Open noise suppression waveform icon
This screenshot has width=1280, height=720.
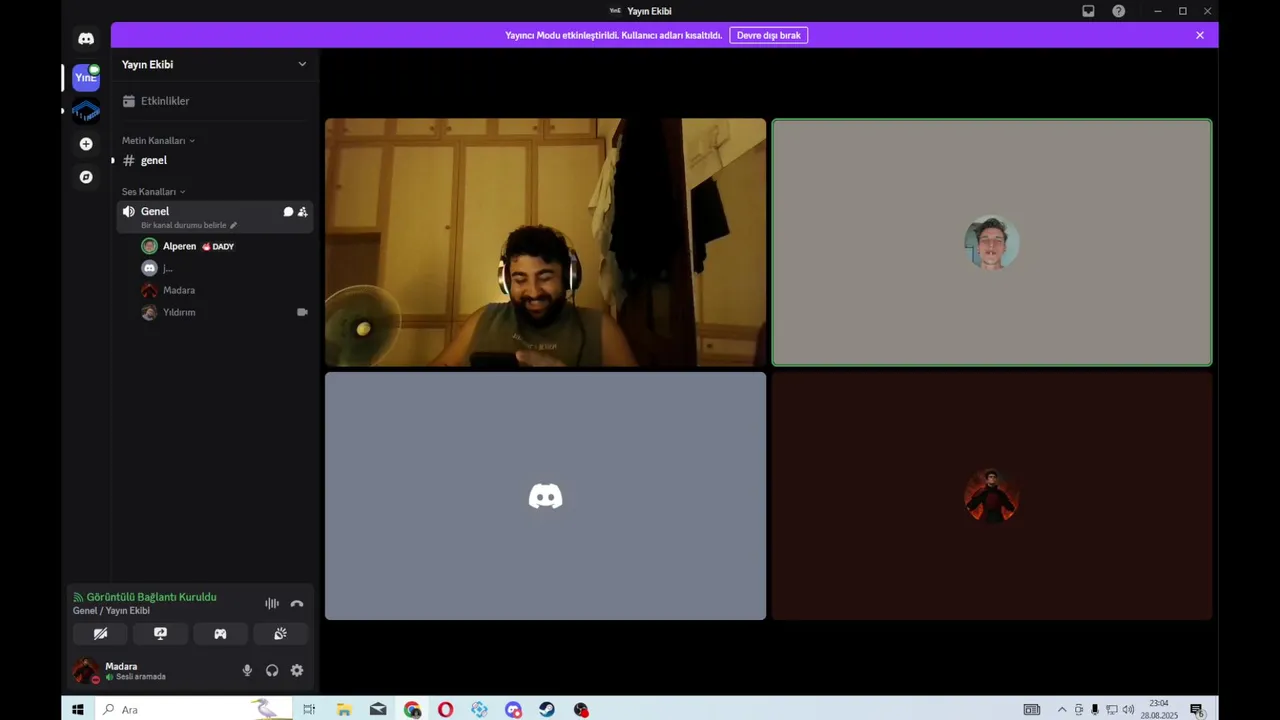coord(272,603)
